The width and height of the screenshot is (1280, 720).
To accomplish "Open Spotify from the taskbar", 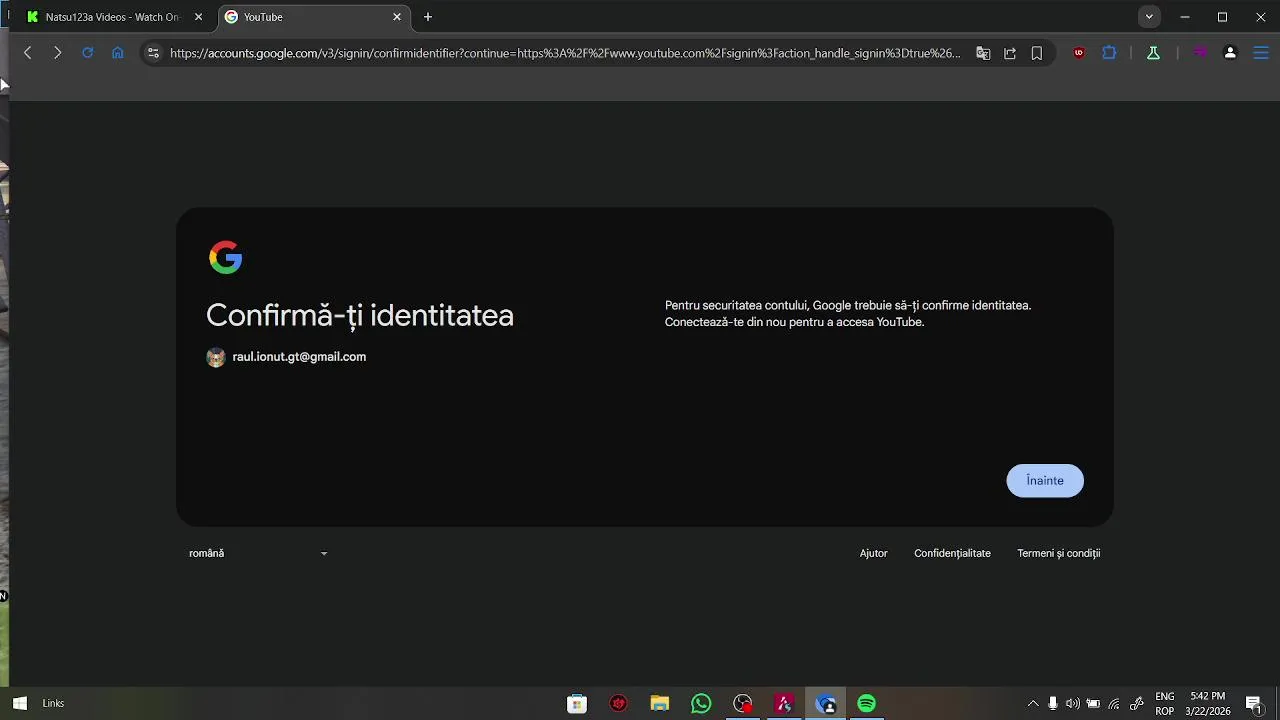I will pyautogui.click(x=867, y=704).
